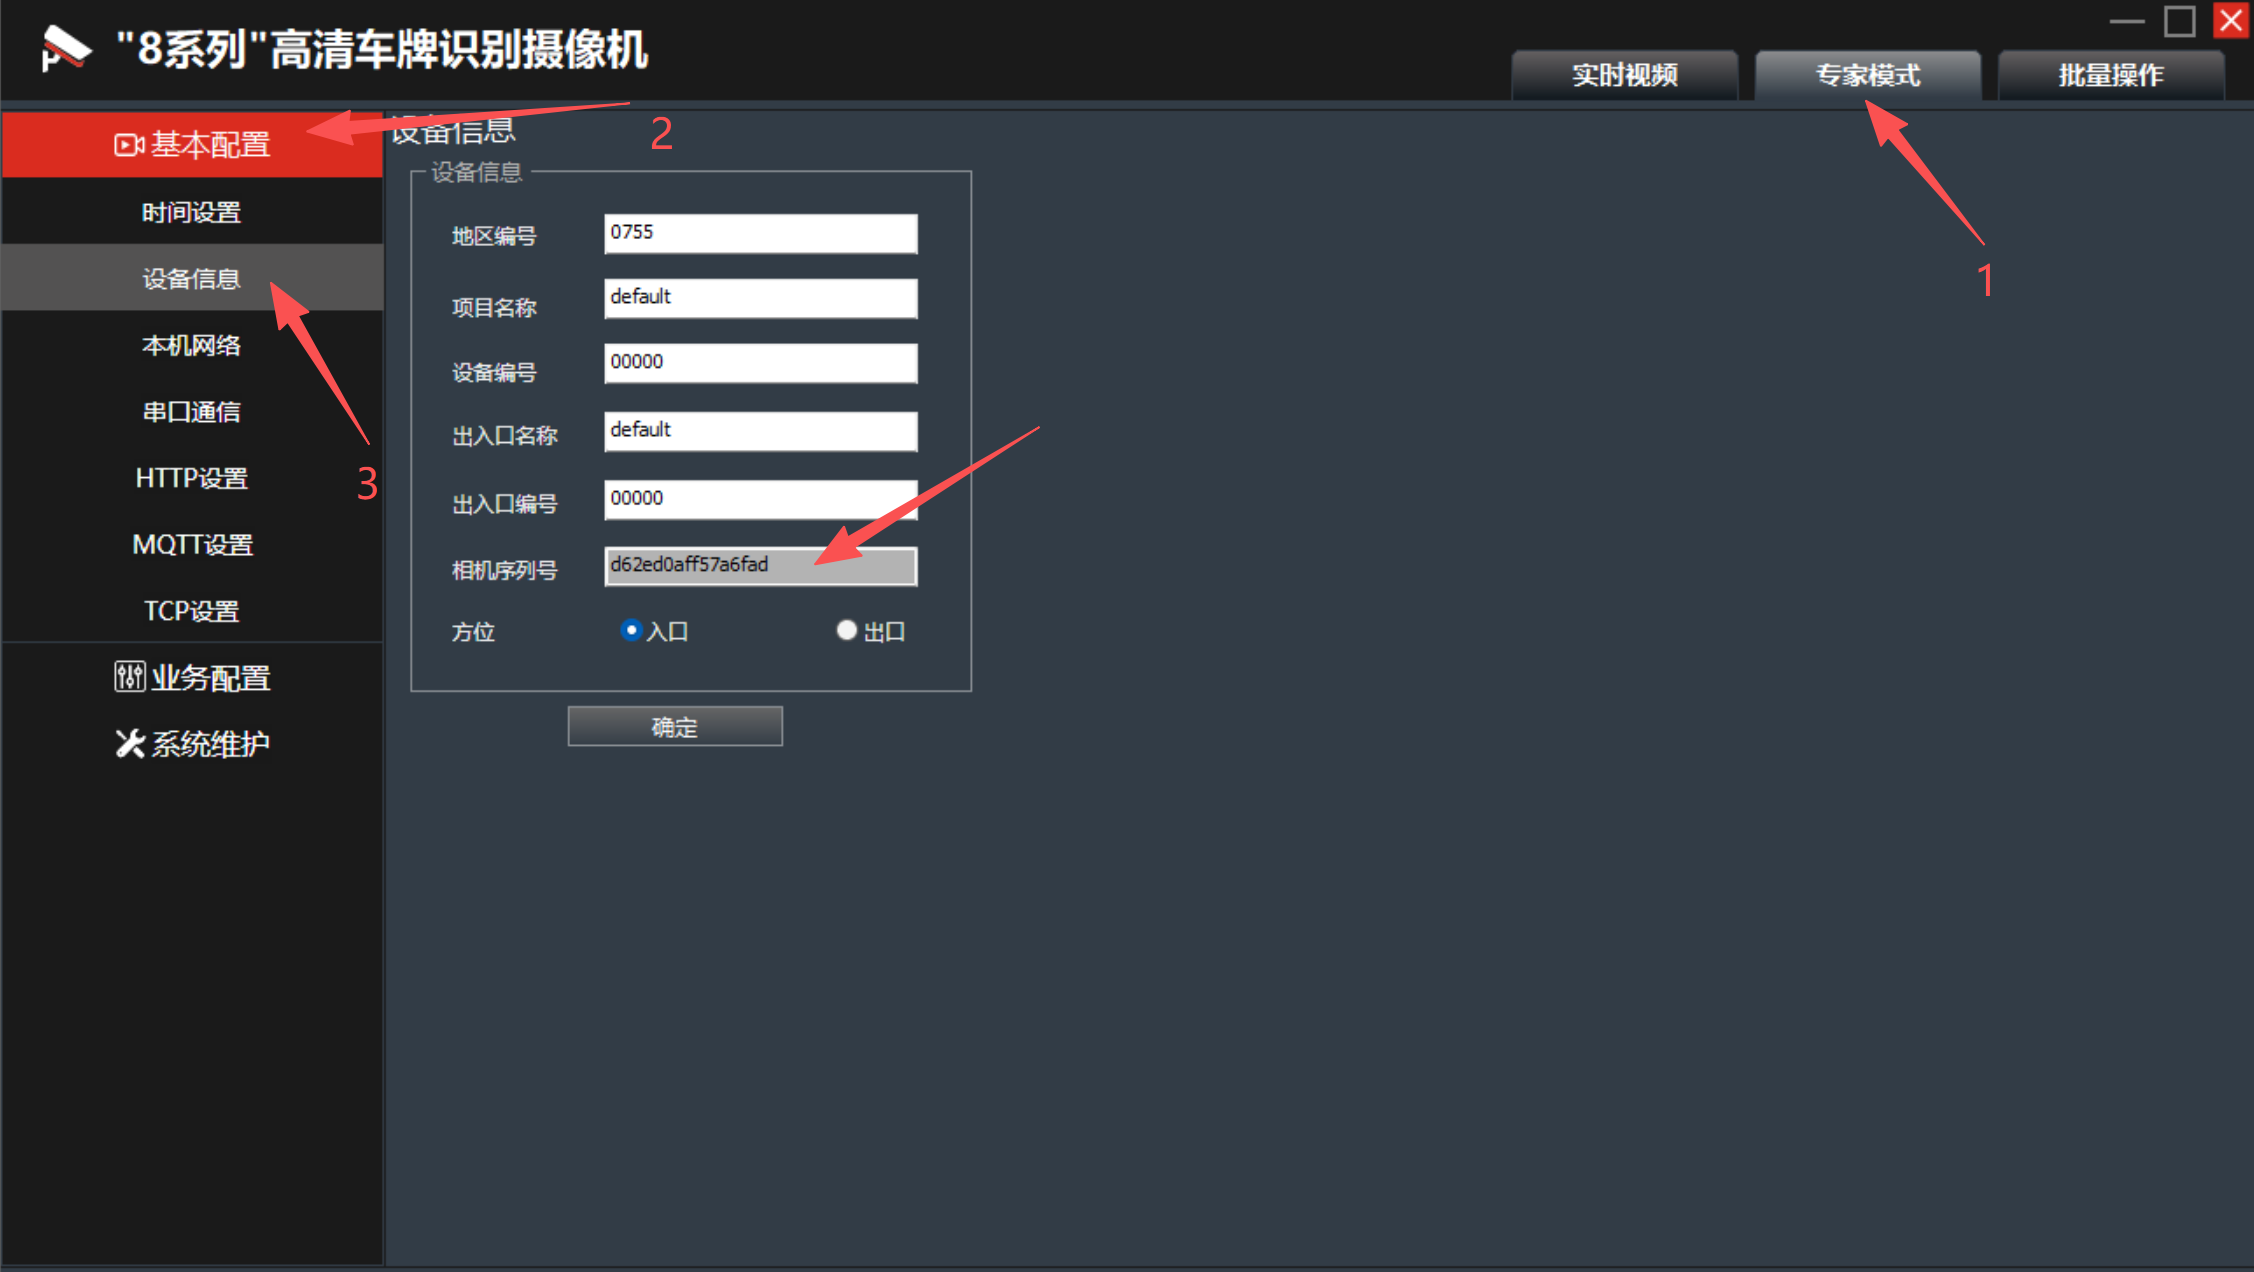
Task: Click the 地区编号 label
Action: [494, 236]
